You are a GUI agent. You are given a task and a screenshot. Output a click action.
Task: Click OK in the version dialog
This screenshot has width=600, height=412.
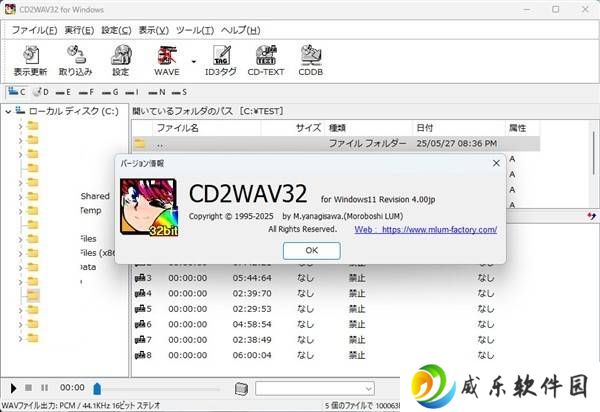312,251
